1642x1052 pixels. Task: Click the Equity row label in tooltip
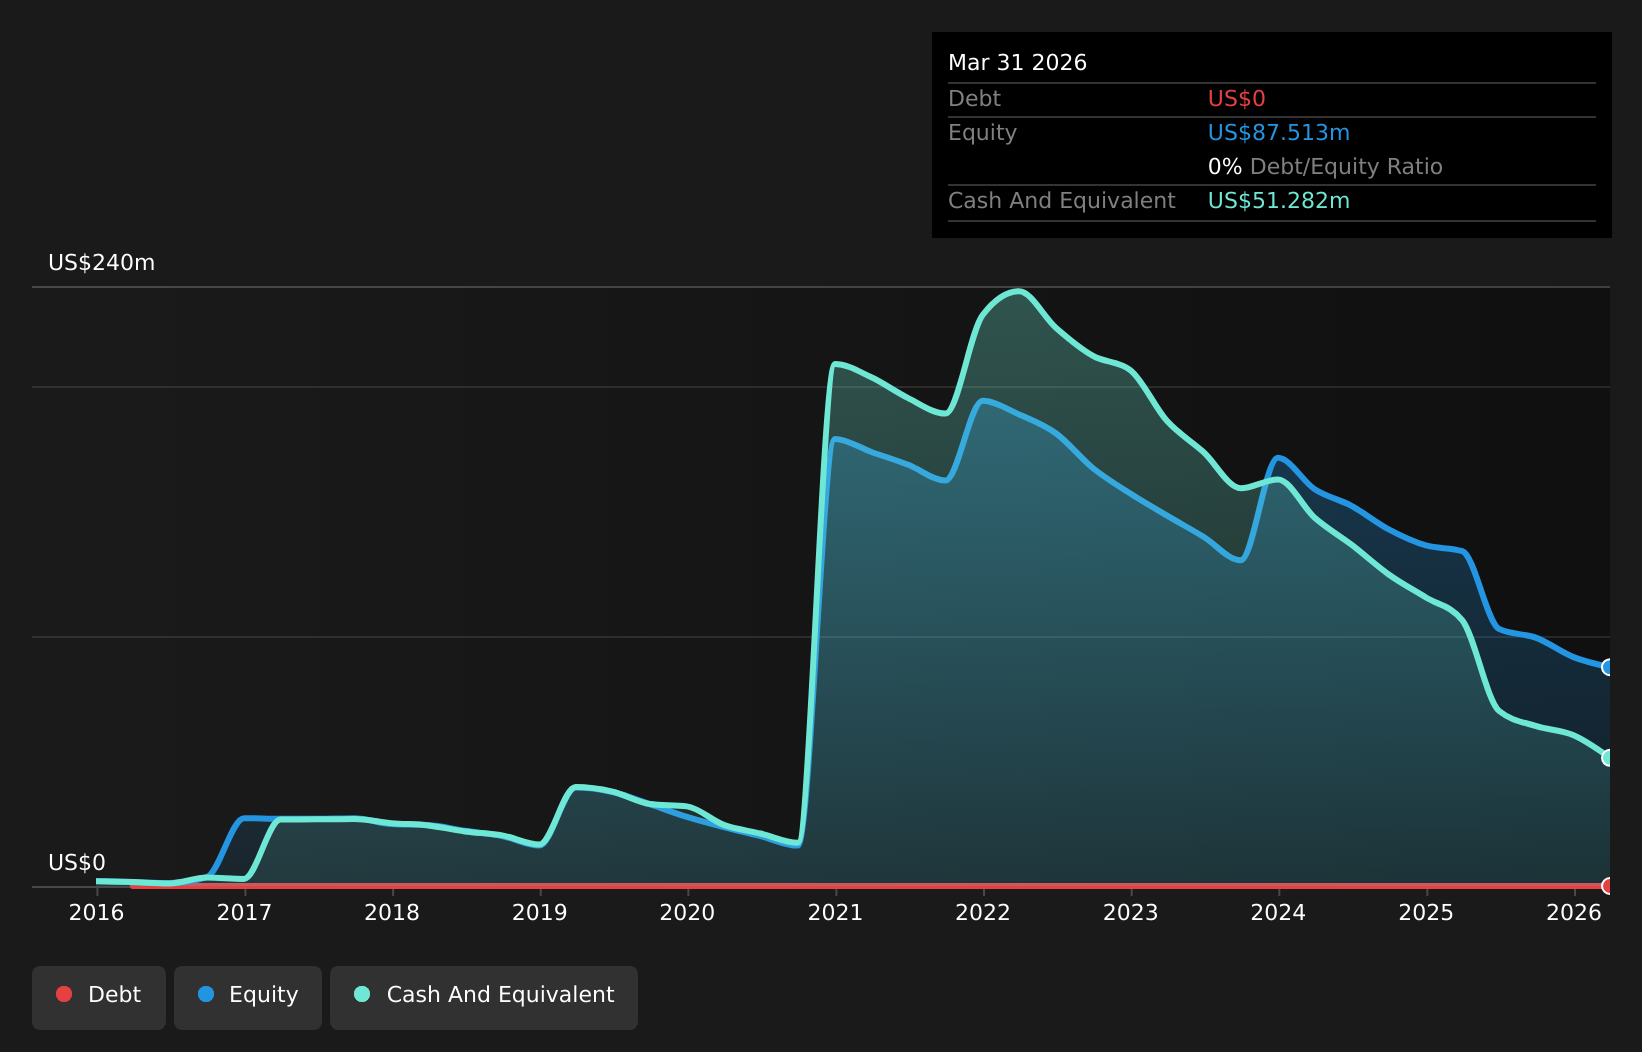982,133
